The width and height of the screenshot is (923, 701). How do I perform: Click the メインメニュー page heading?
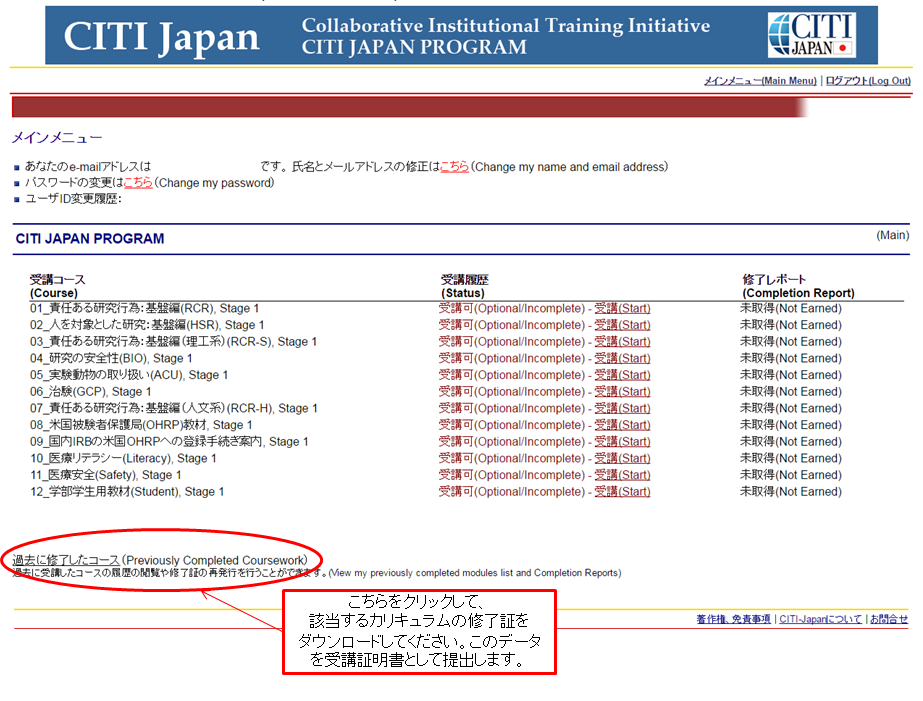click(x=57, y=138)
